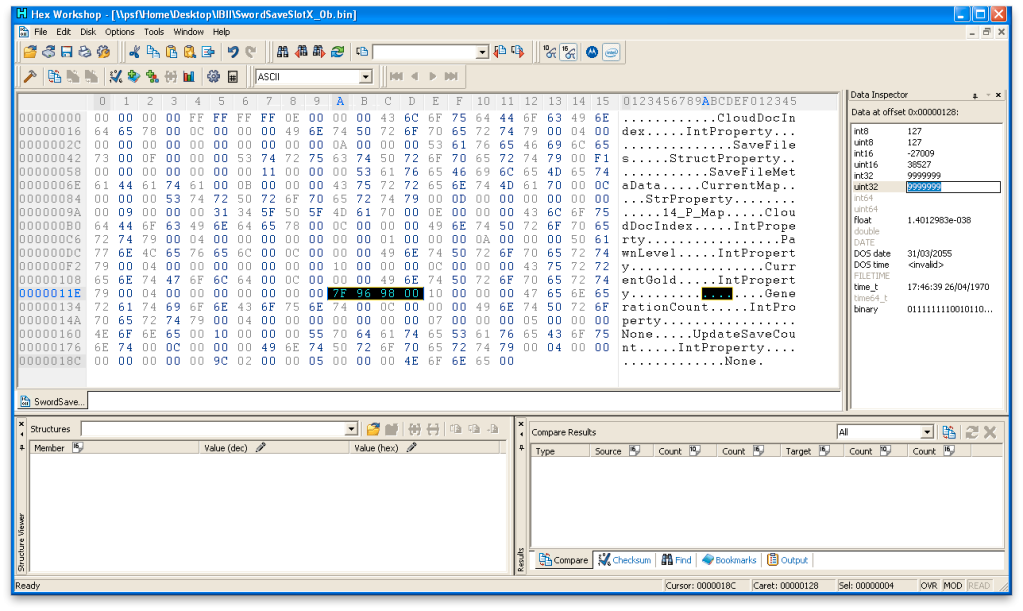
Task: Open Find with the binoculars icon
Action: [x=282, y=52]
